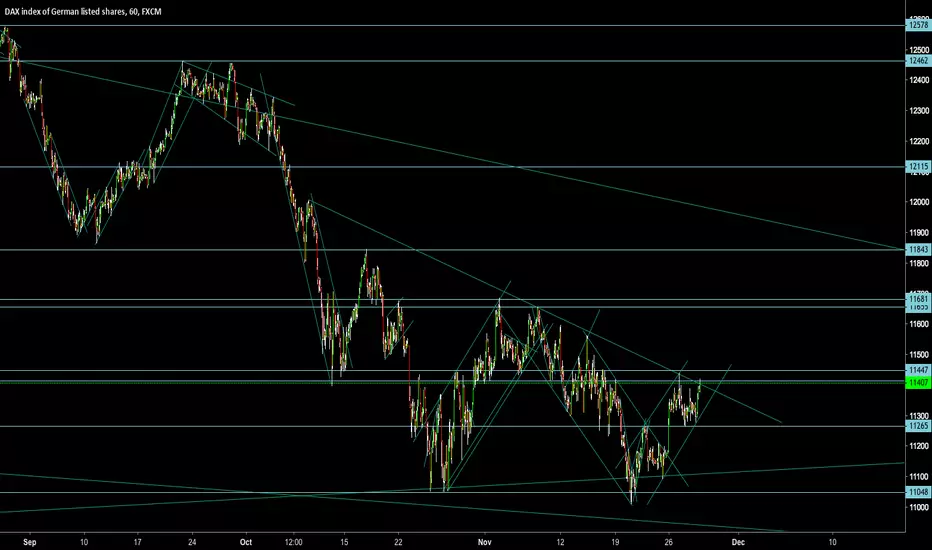Select the 11447 price level tag
Viewport: 932px width, 550px height.
point(918,370)
